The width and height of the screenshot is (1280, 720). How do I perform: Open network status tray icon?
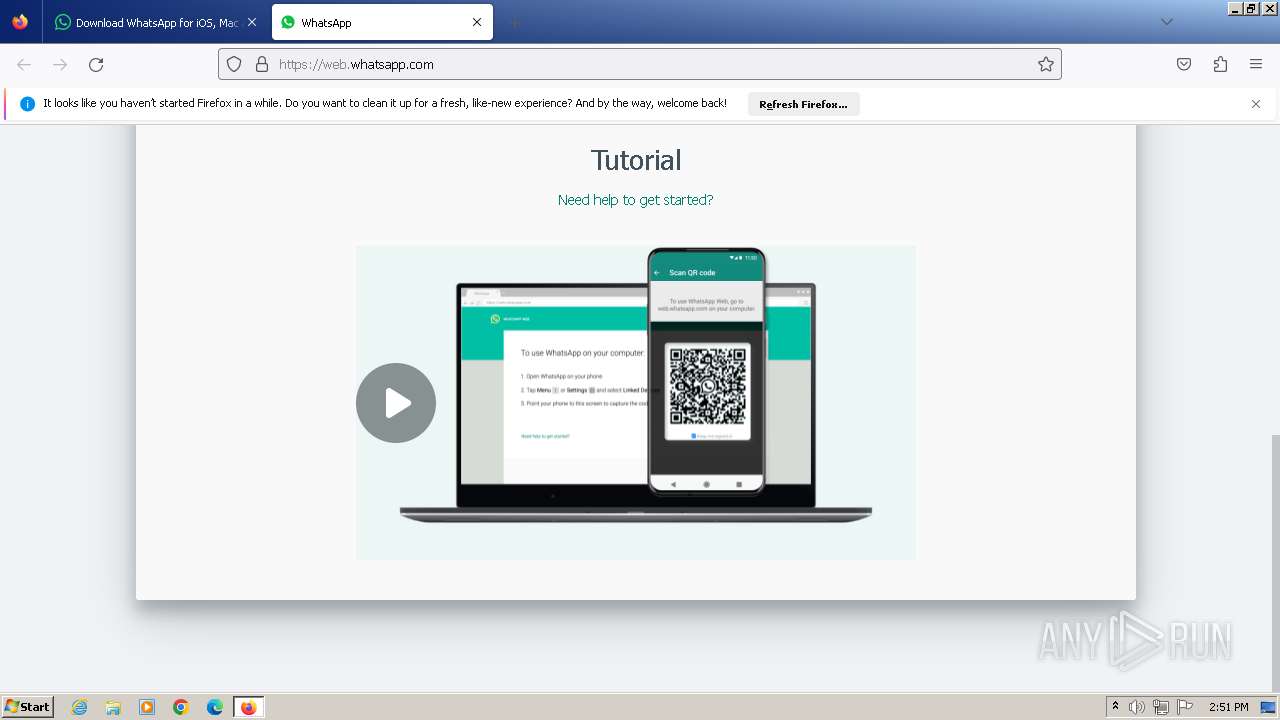1161,707
